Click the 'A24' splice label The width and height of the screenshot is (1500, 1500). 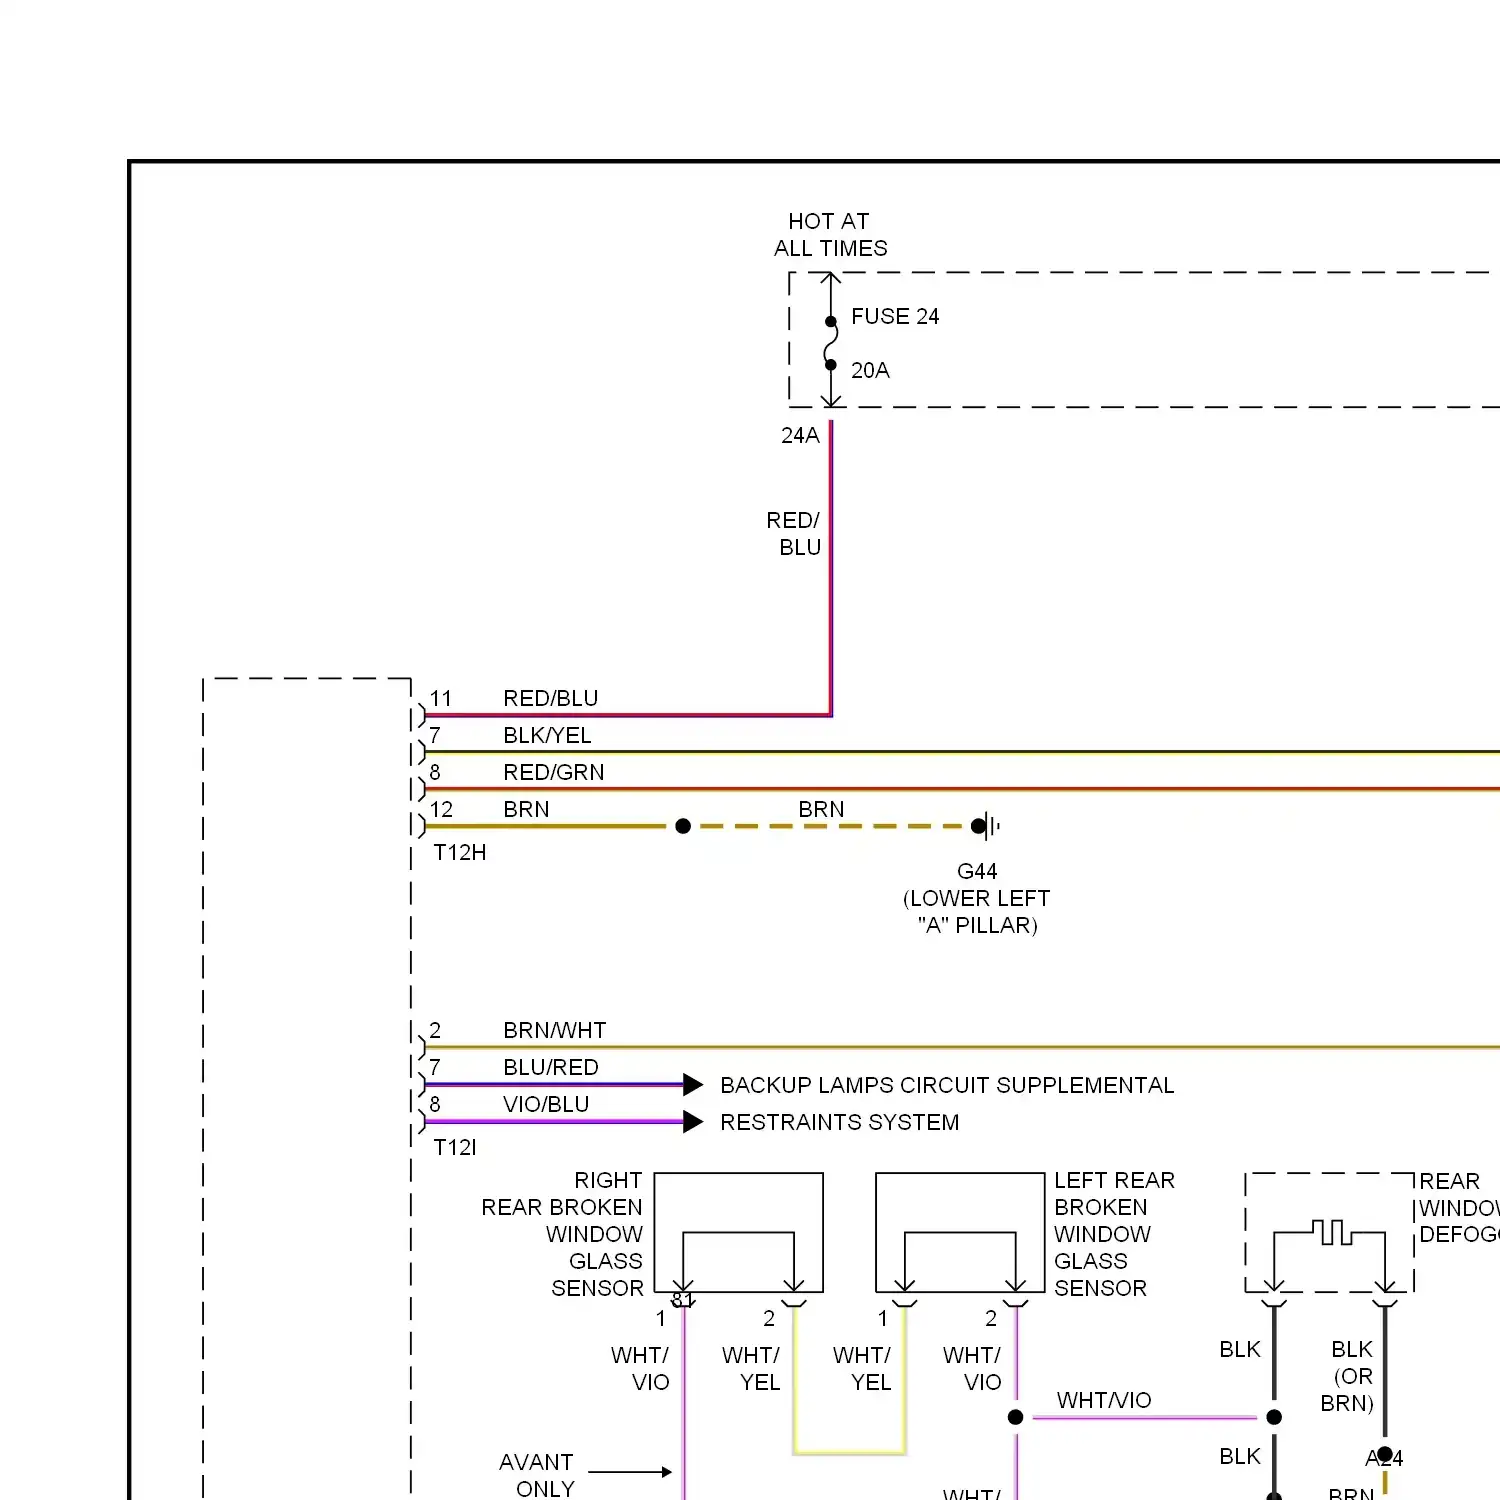(1384, 1459)
